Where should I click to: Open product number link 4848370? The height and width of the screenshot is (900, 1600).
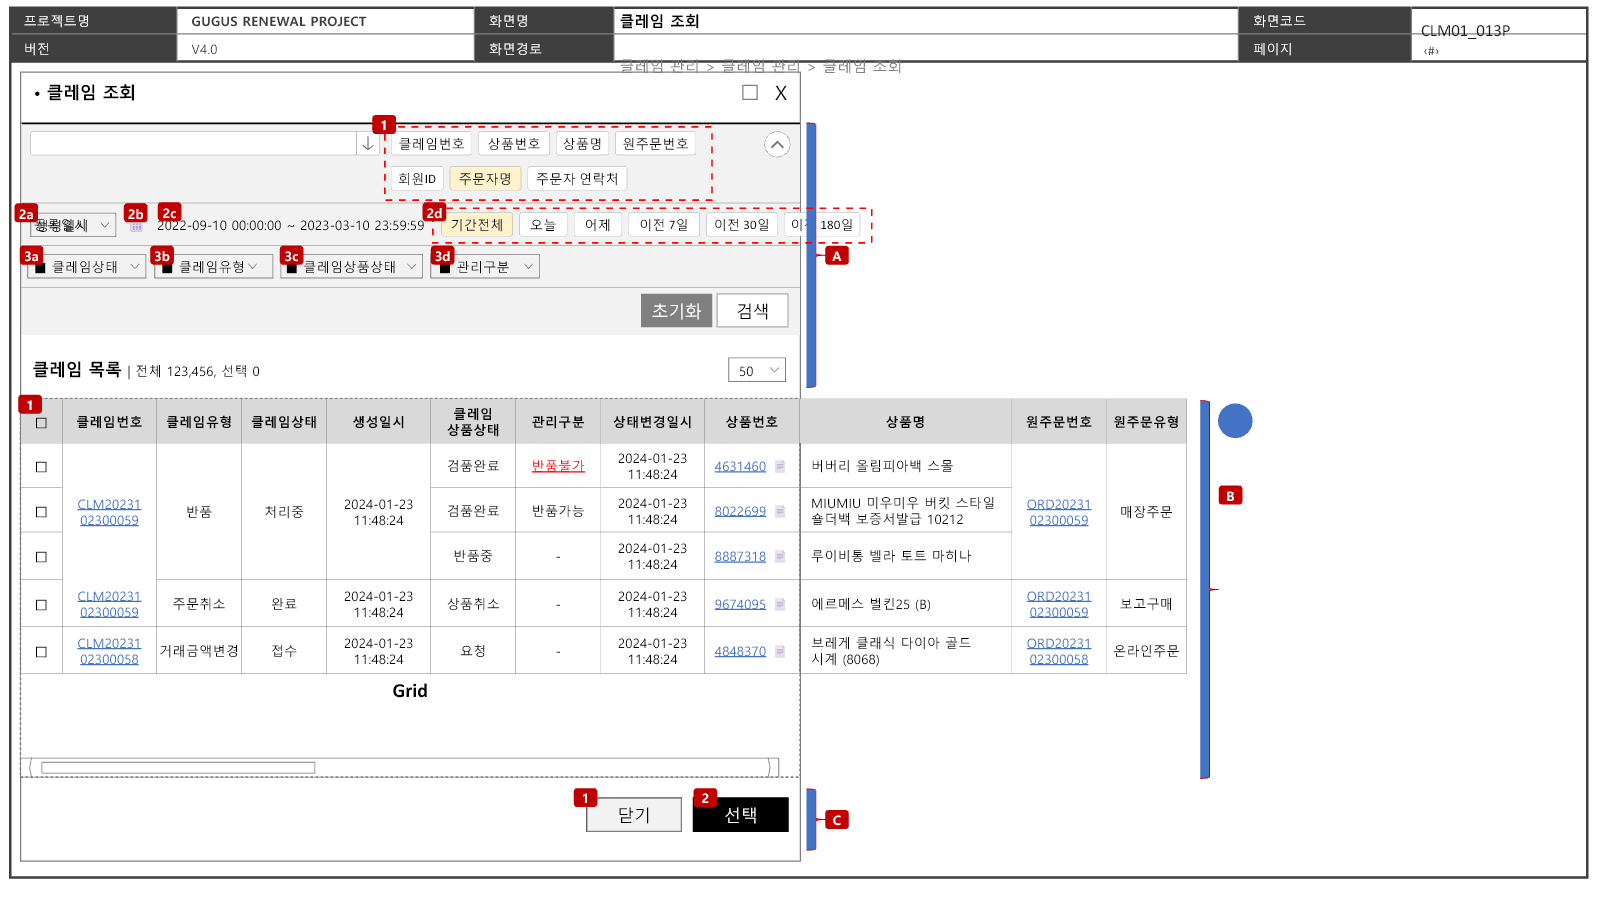coord(740,652)
